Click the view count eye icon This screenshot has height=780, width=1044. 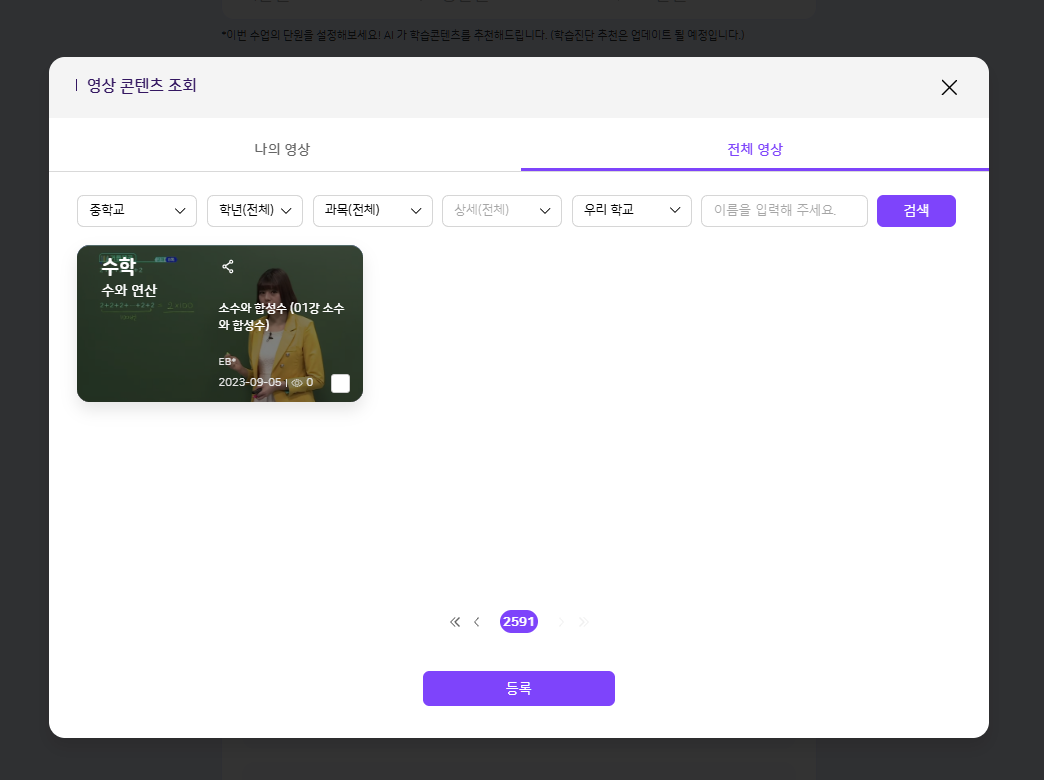[297, 382]
